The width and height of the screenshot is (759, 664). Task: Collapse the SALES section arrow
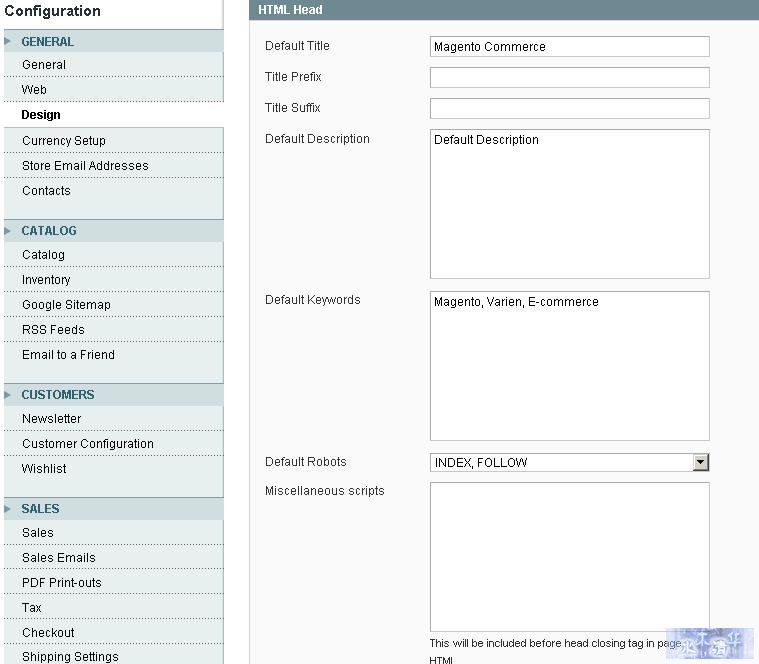(x=7, y=509)
